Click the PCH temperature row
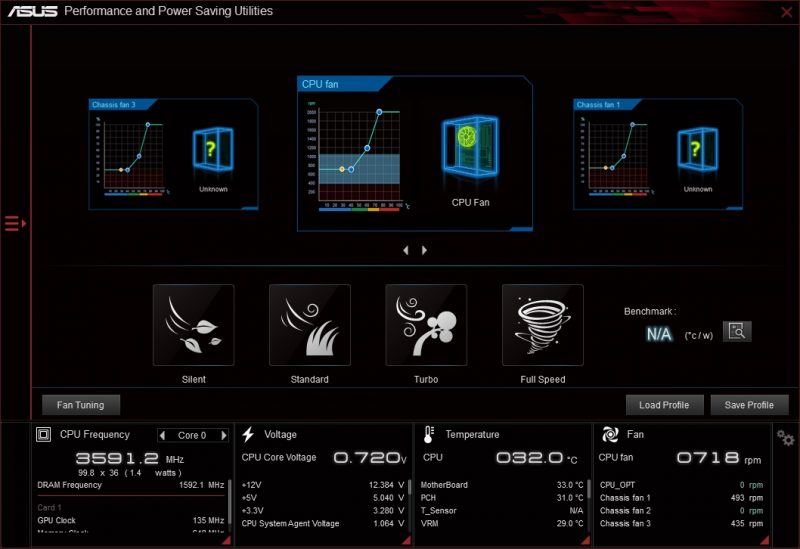The width and height of the screenshot is (800, 549). click(502, 497)
